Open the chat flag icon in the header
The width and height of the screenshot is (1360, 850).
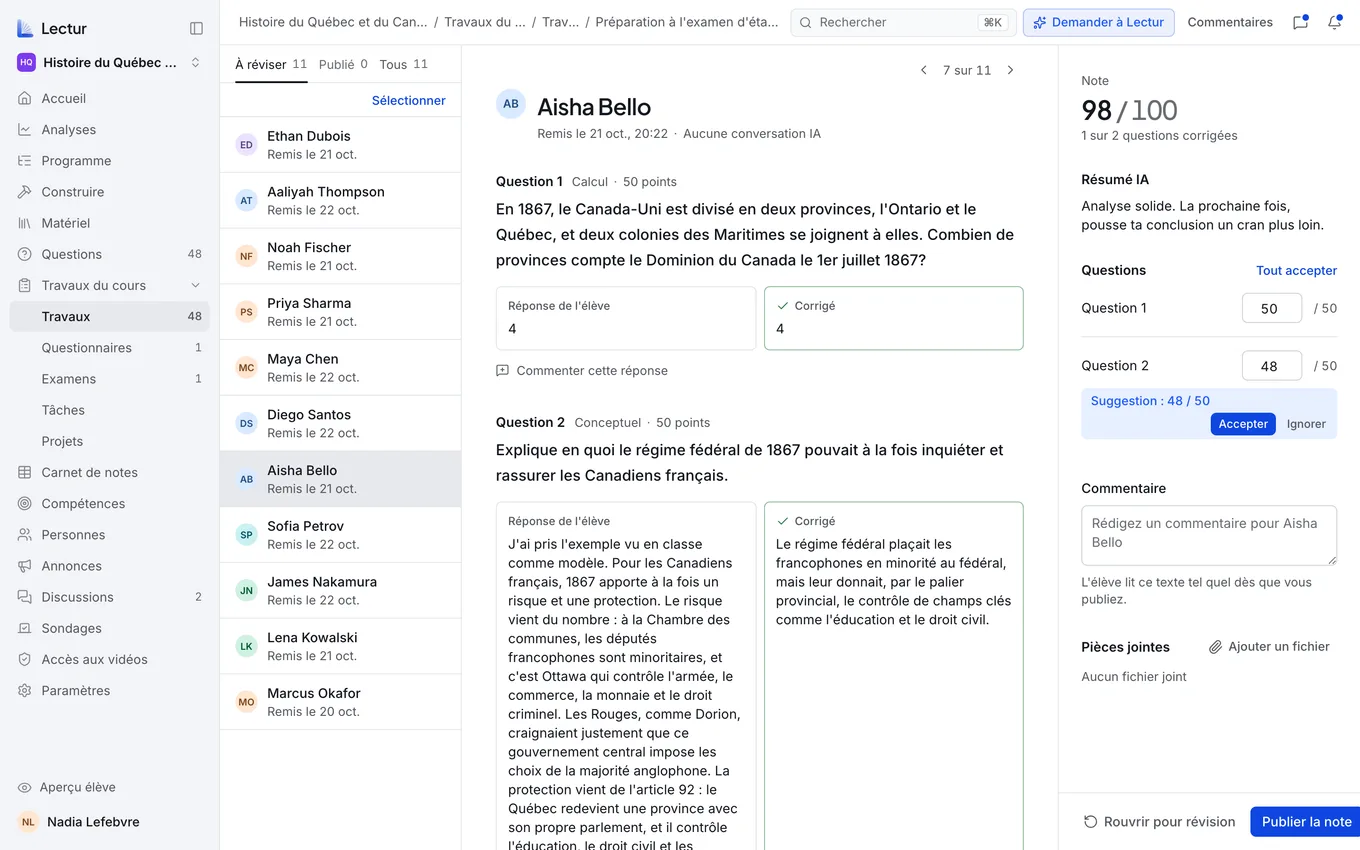[1300, 22]
